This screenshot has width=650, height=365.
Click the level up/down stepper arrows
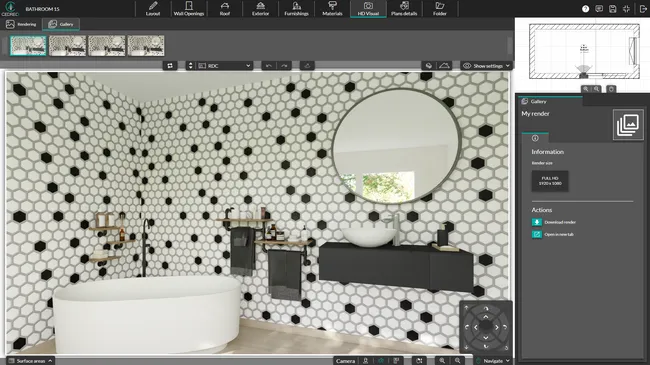point(190,66)
